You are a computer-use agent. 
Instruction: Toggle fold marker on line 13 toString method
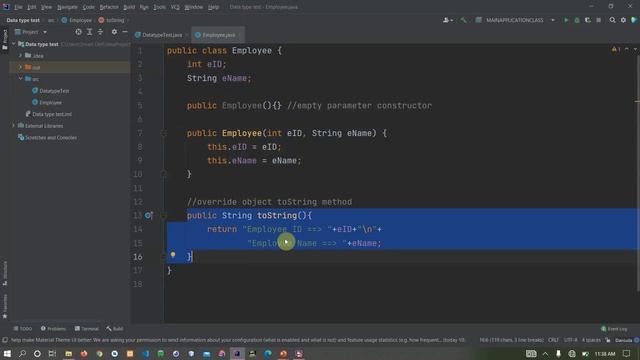(164, 216)
